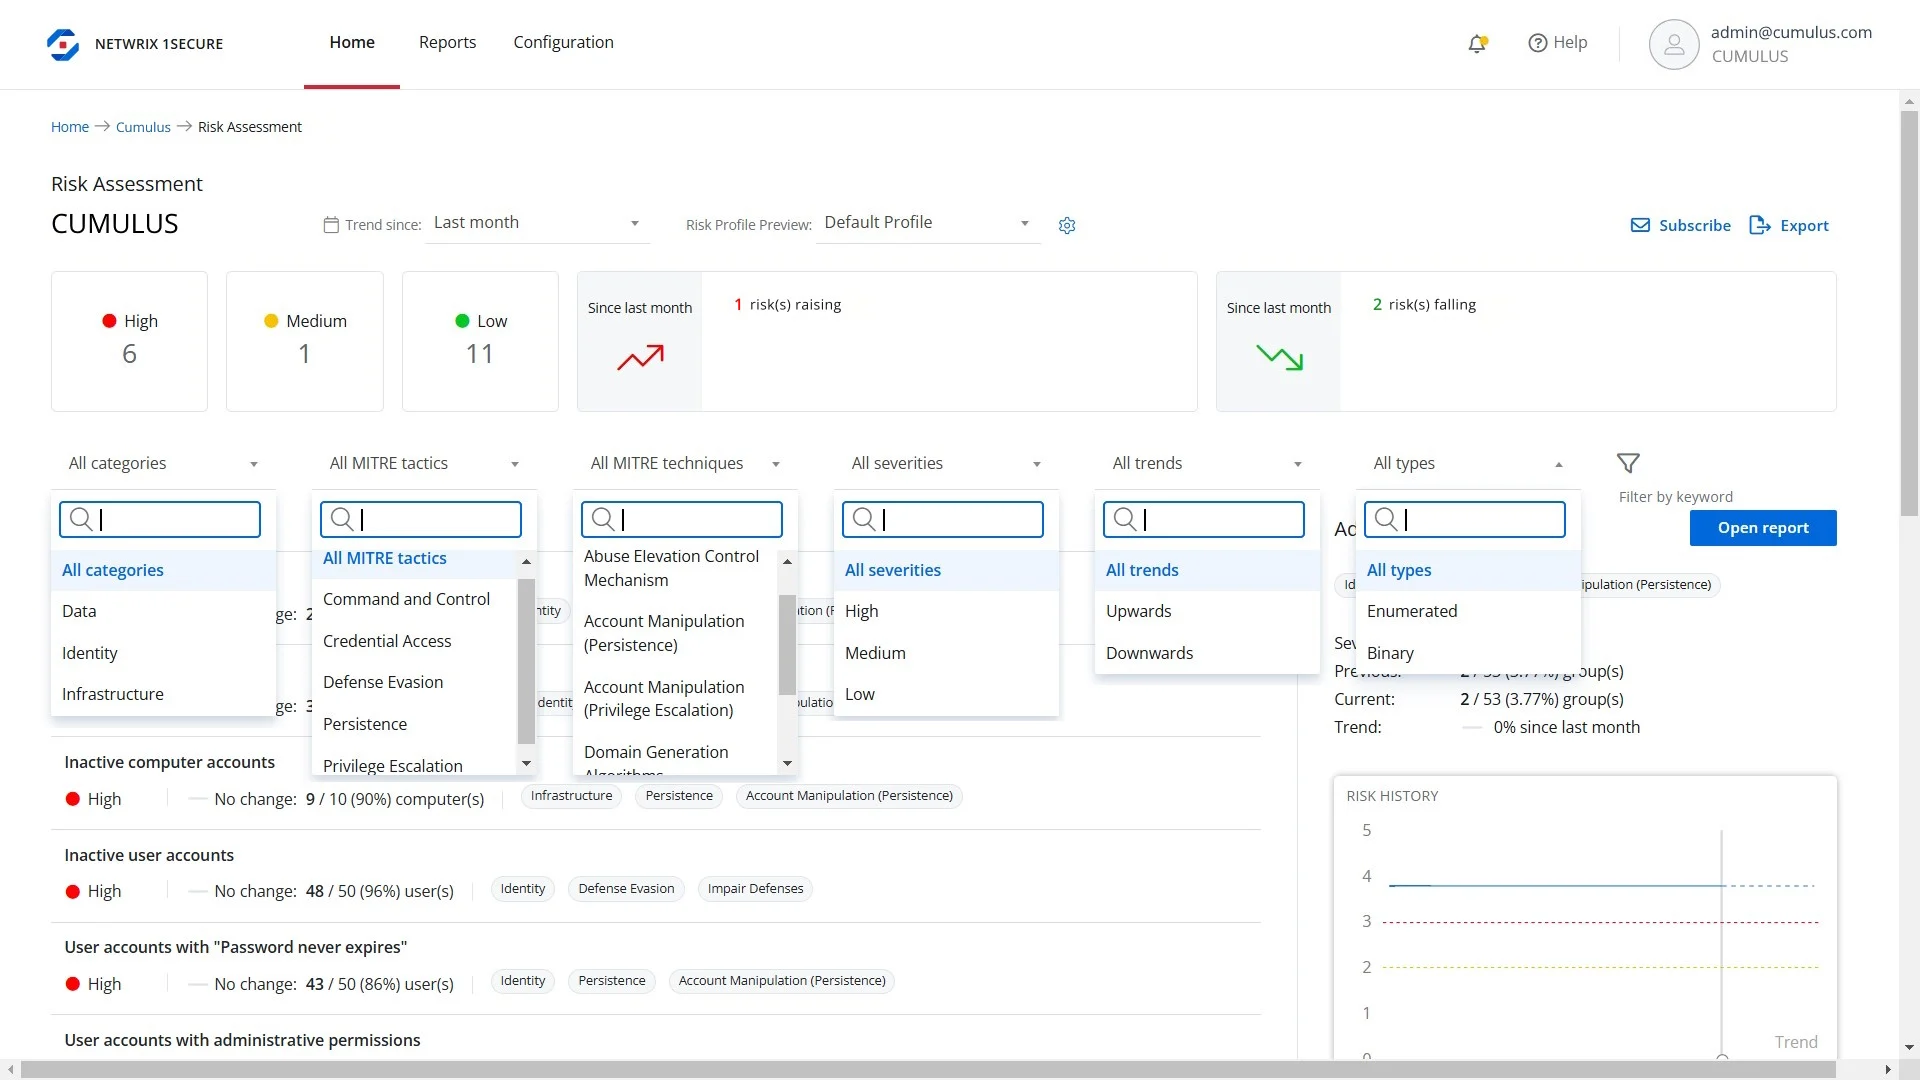Select Low severity option
This screenshot has height=1080, width=1920.
click(x=946, y=694)
